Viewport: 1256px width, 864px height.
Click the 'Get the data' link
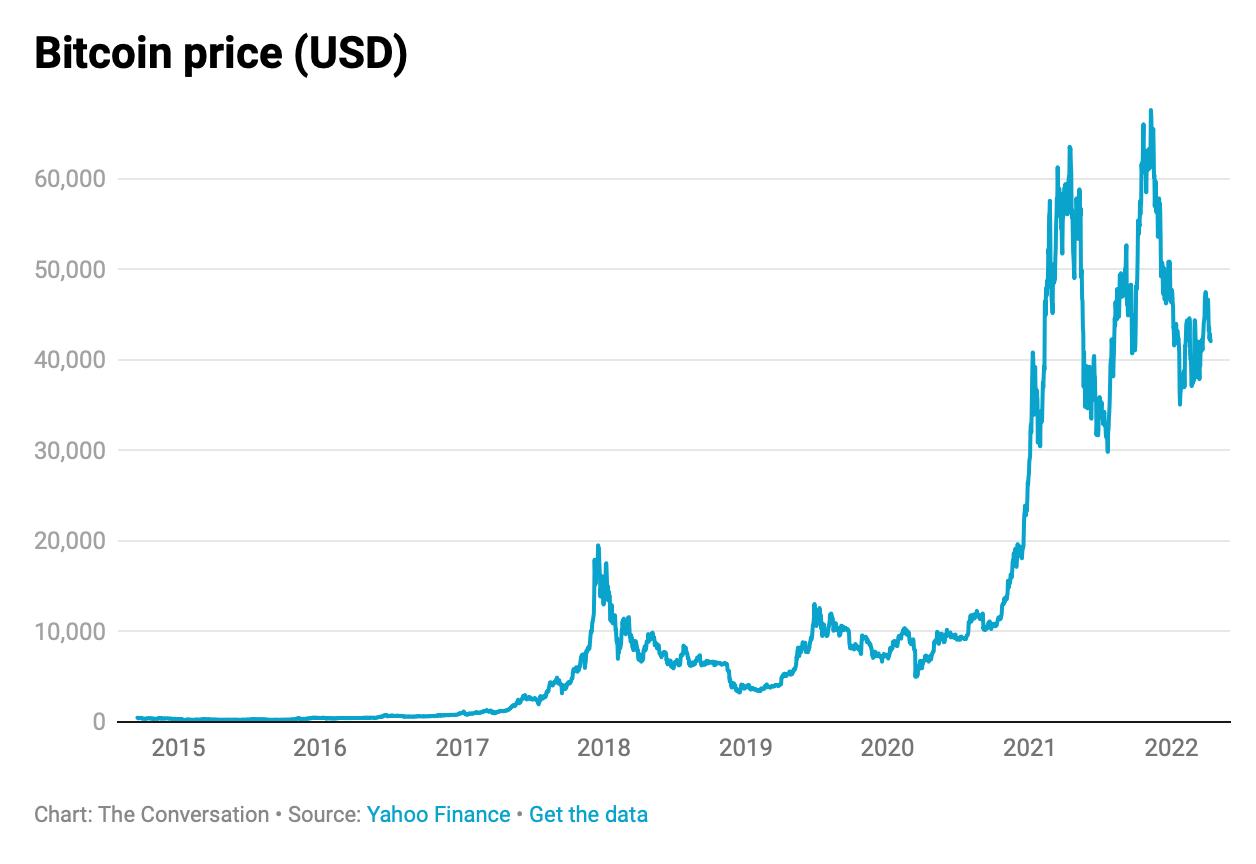coord(588,814)
